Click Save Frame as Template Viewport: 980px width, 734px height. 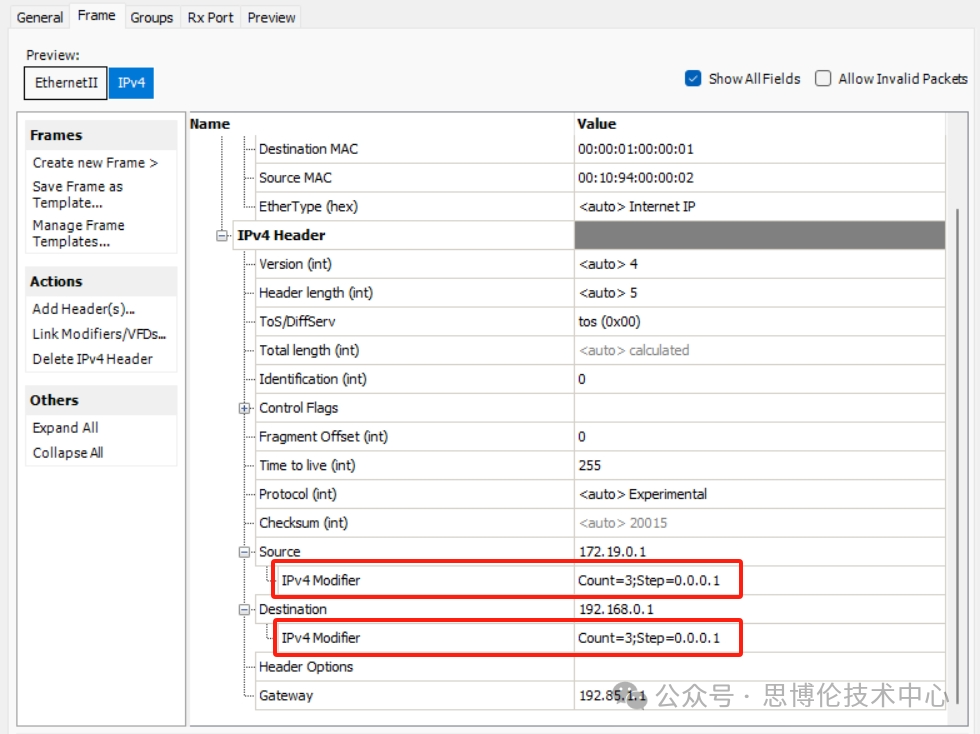pos(77,194)
